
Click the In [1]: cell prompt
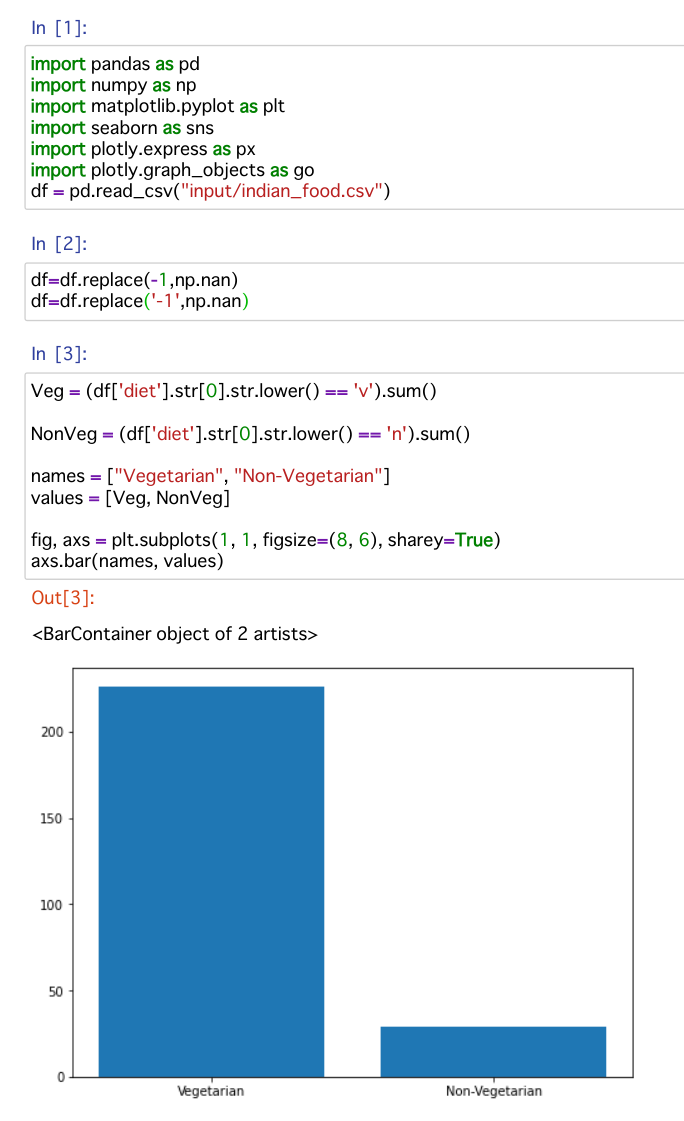[59, 28]
